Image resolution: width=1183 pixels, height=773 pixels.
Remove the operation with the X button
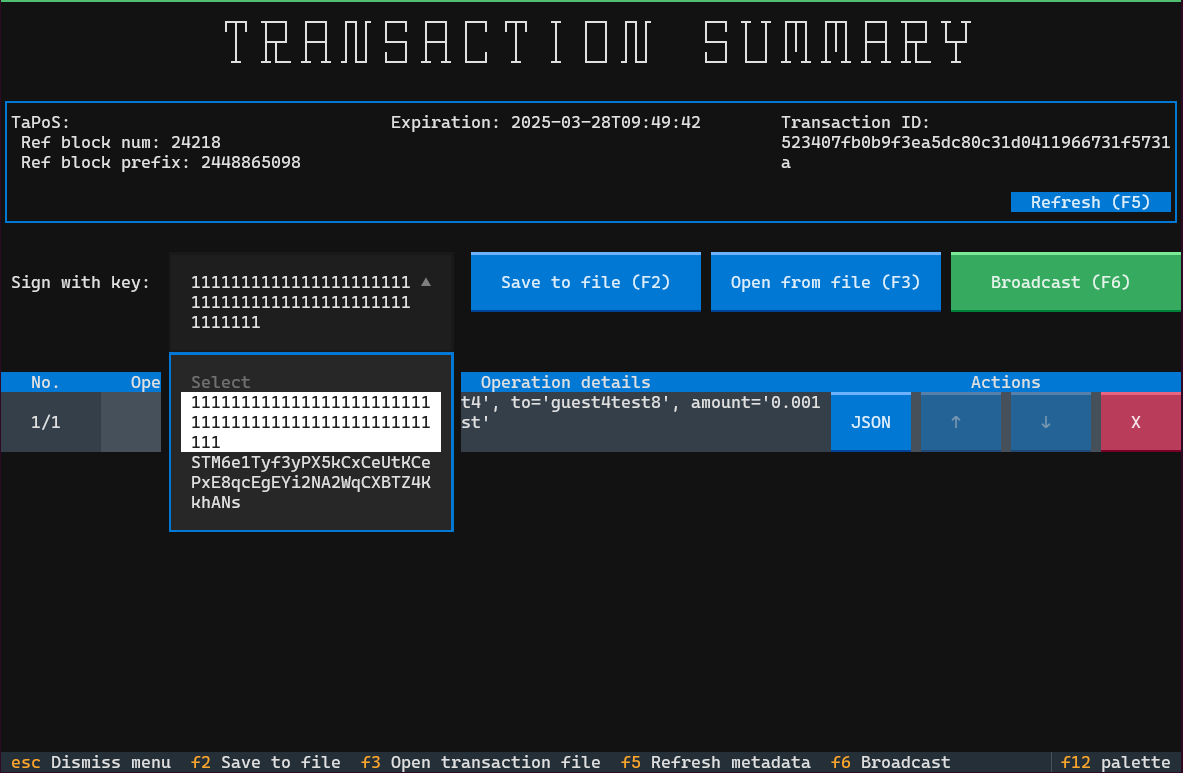1135,422
